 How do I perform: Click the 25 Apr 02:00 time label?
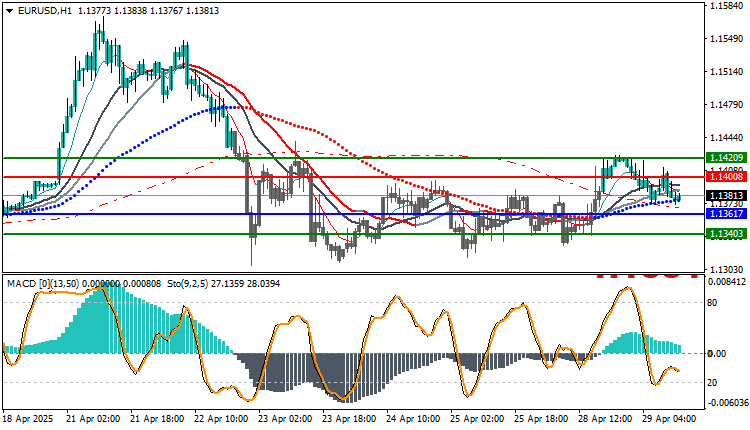click(x=477, y=419)
